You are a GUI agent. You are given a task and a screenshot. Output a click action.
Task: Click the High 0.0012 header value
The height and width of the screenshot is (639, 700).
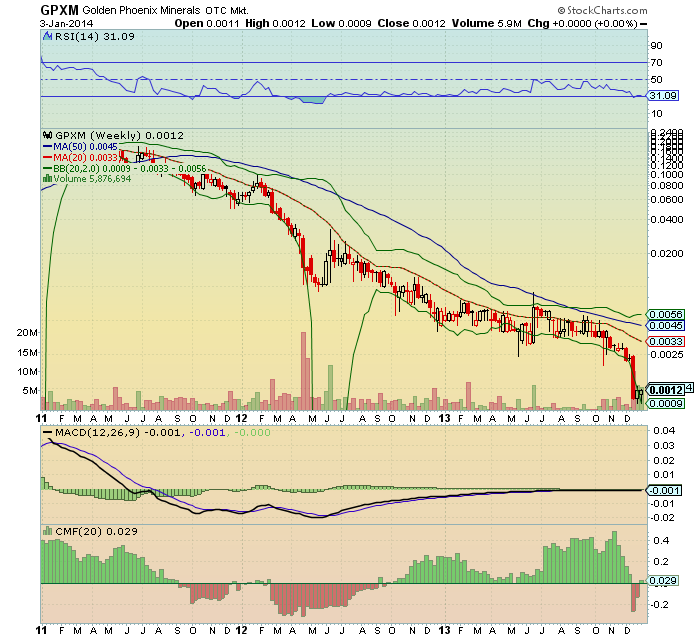pos(275,24)
